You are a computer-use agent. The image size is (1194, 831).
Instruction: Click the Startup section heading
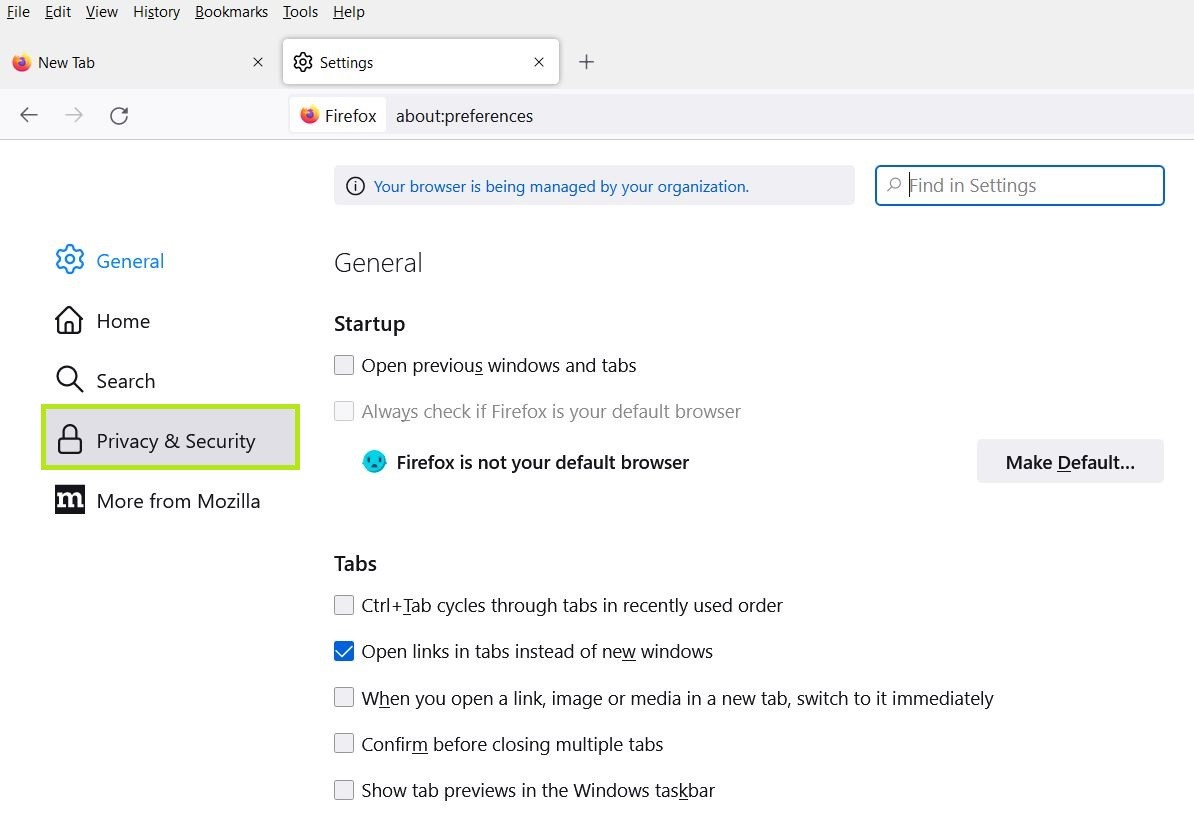[x=369, y=324]
